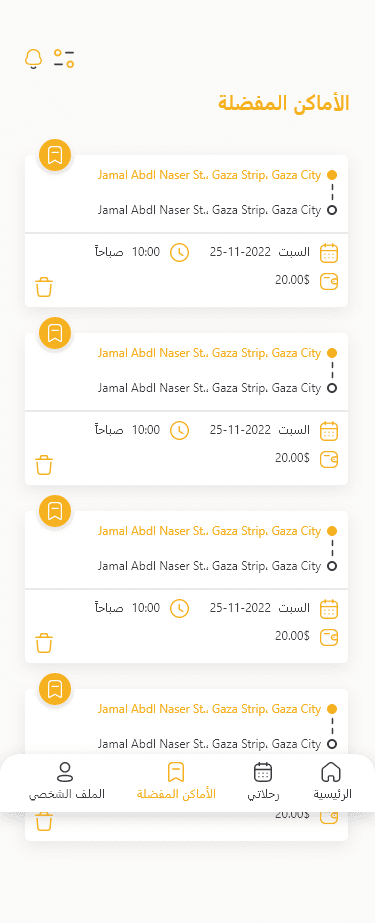Select the $20.00 price in first card
Screen dimensions: 375x923
coord(292,280)
